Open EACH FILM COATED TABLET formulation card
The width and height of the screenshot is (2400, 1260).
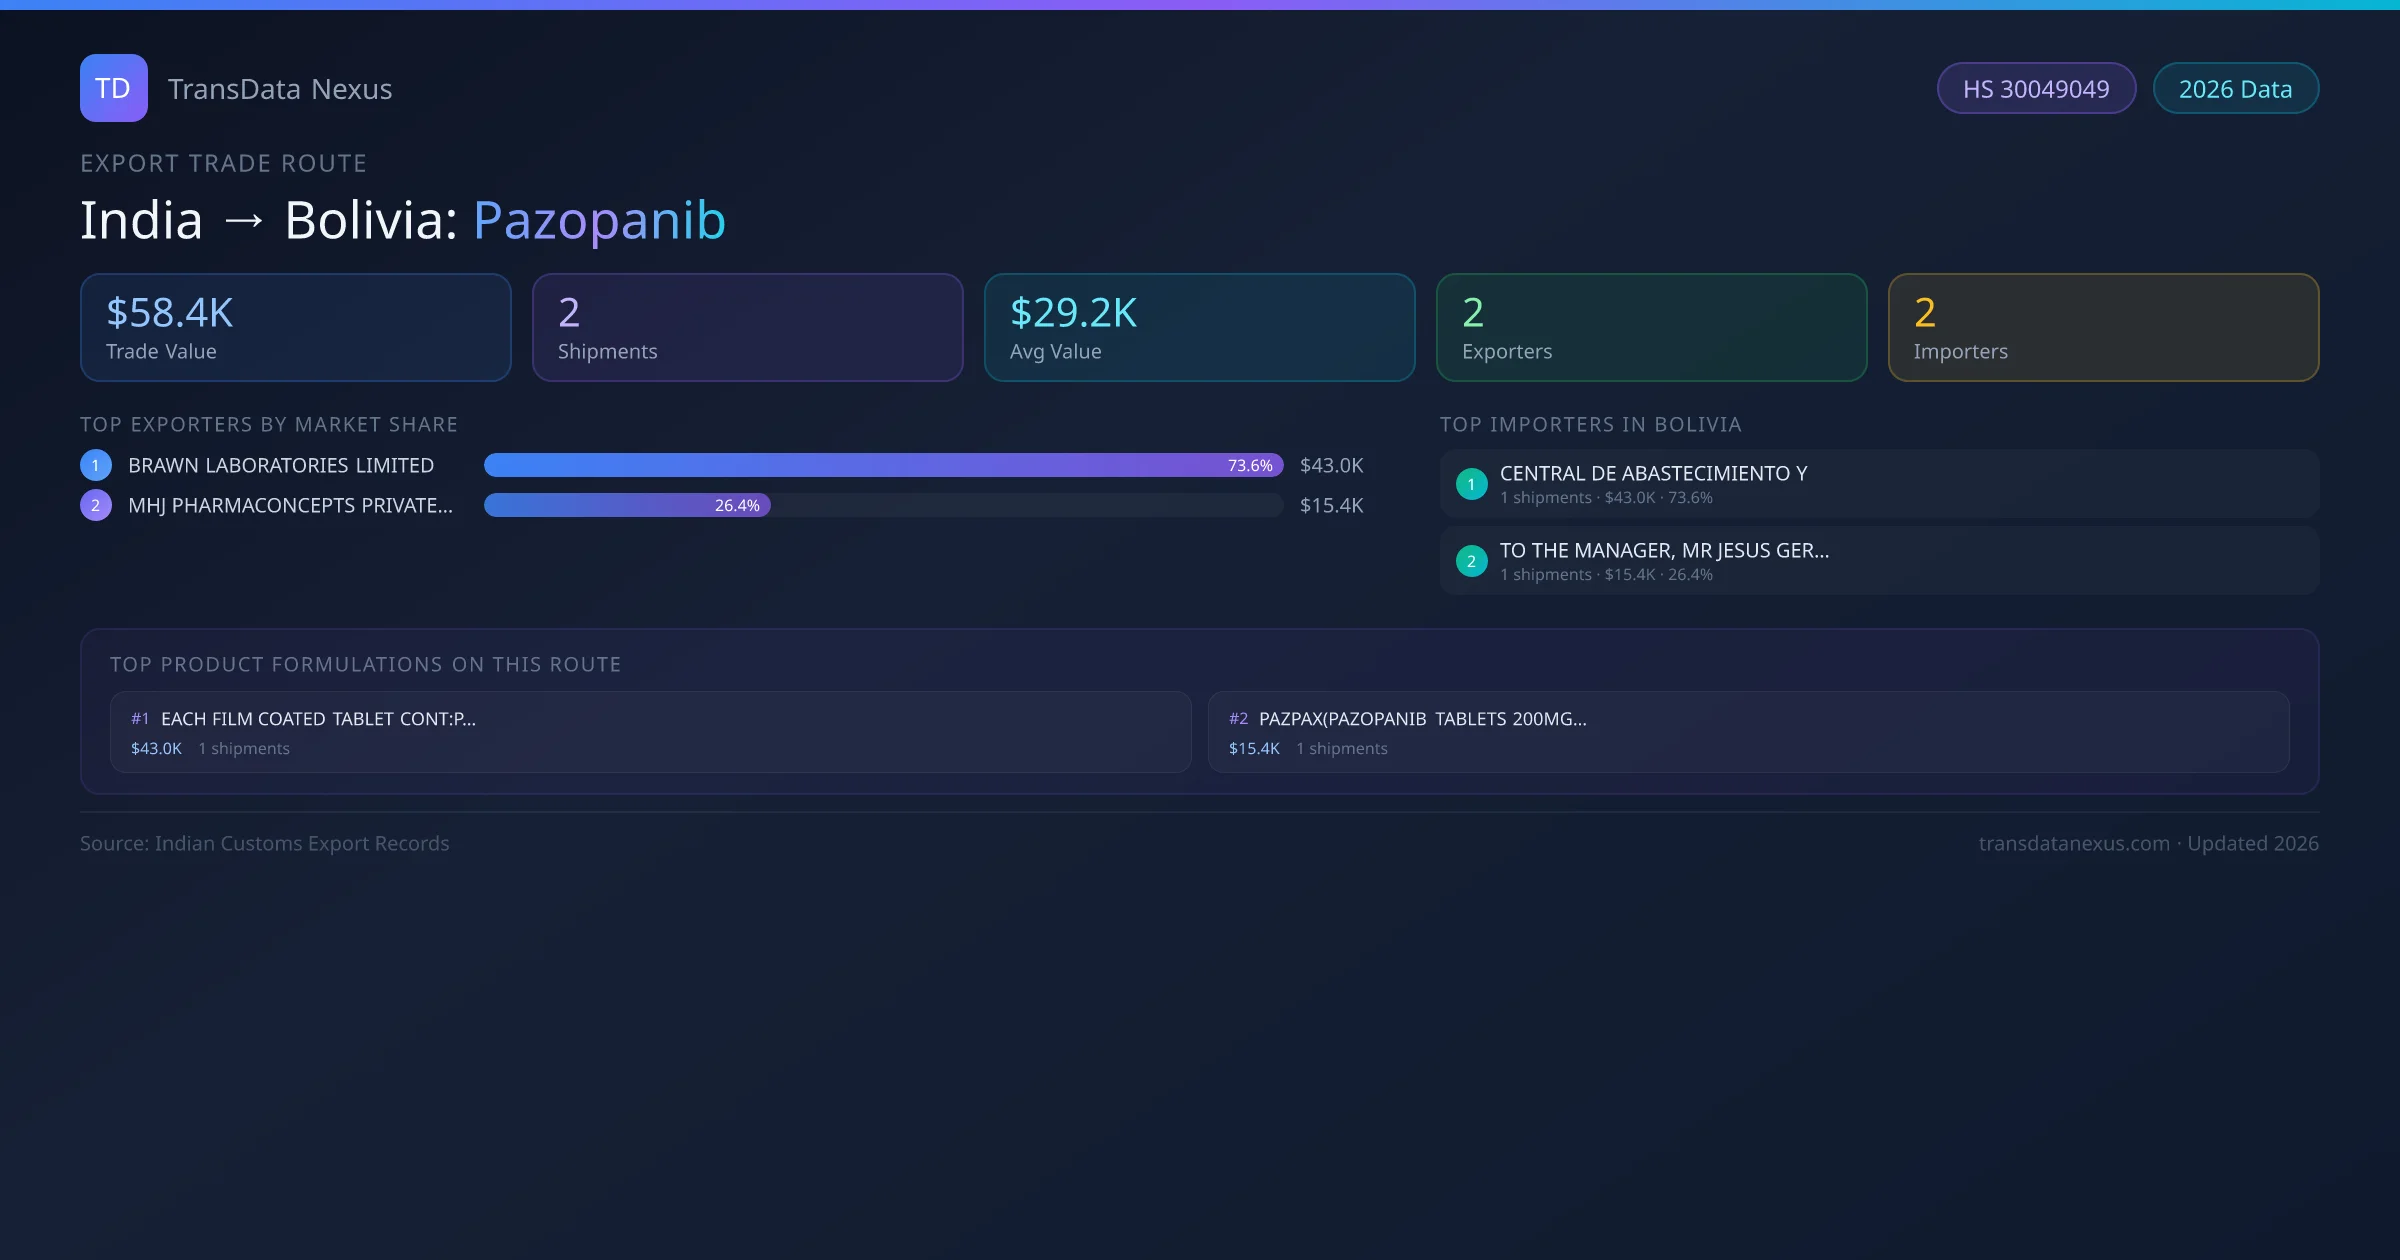[x=650, y=732]
